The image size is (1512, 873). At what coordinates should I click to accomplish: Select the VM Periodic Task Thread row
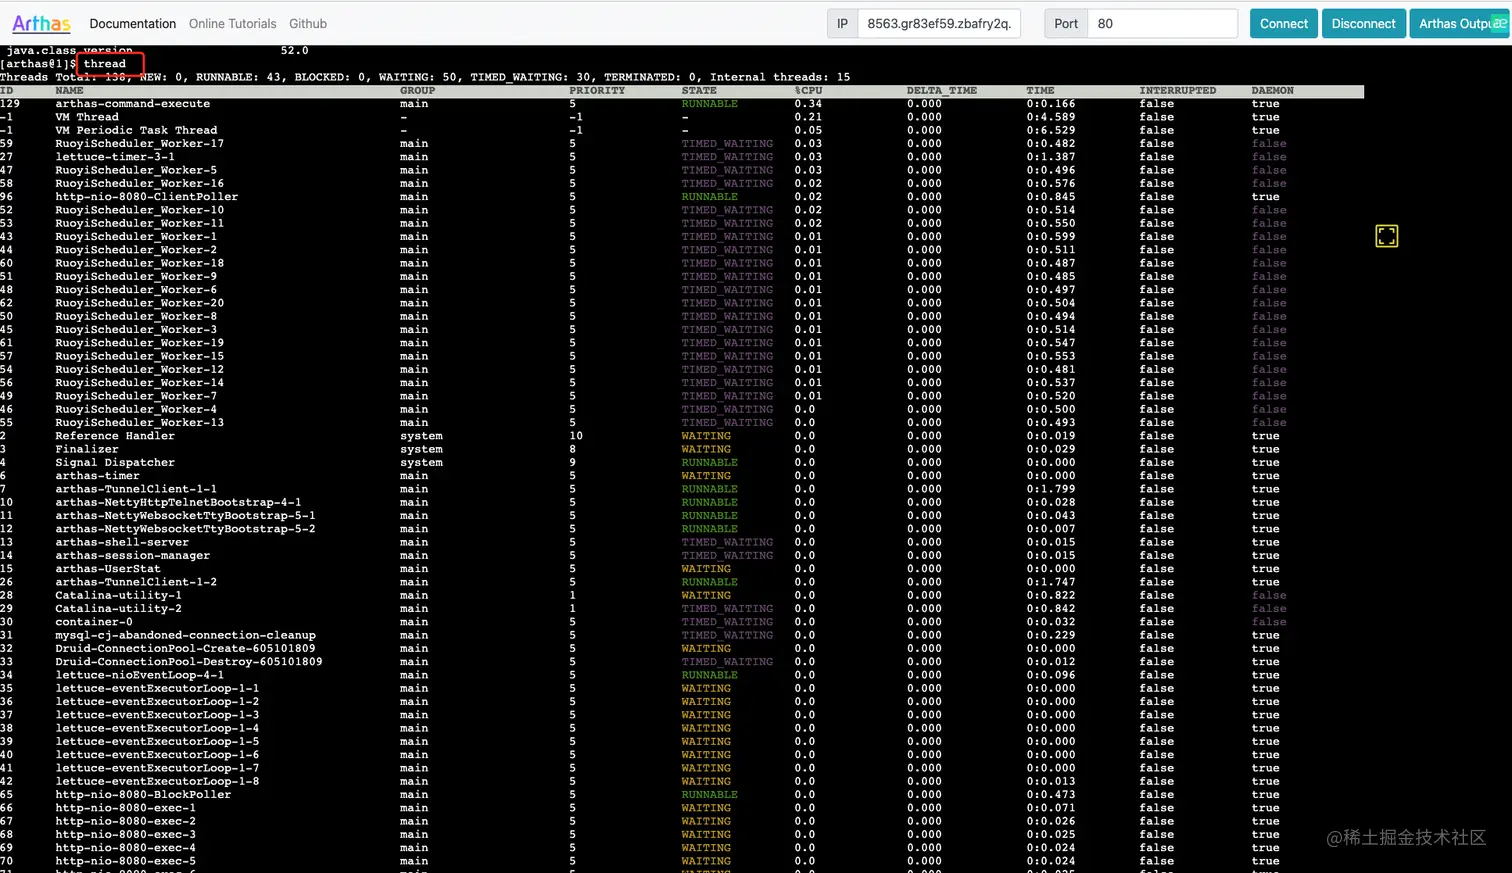point(682,130)
